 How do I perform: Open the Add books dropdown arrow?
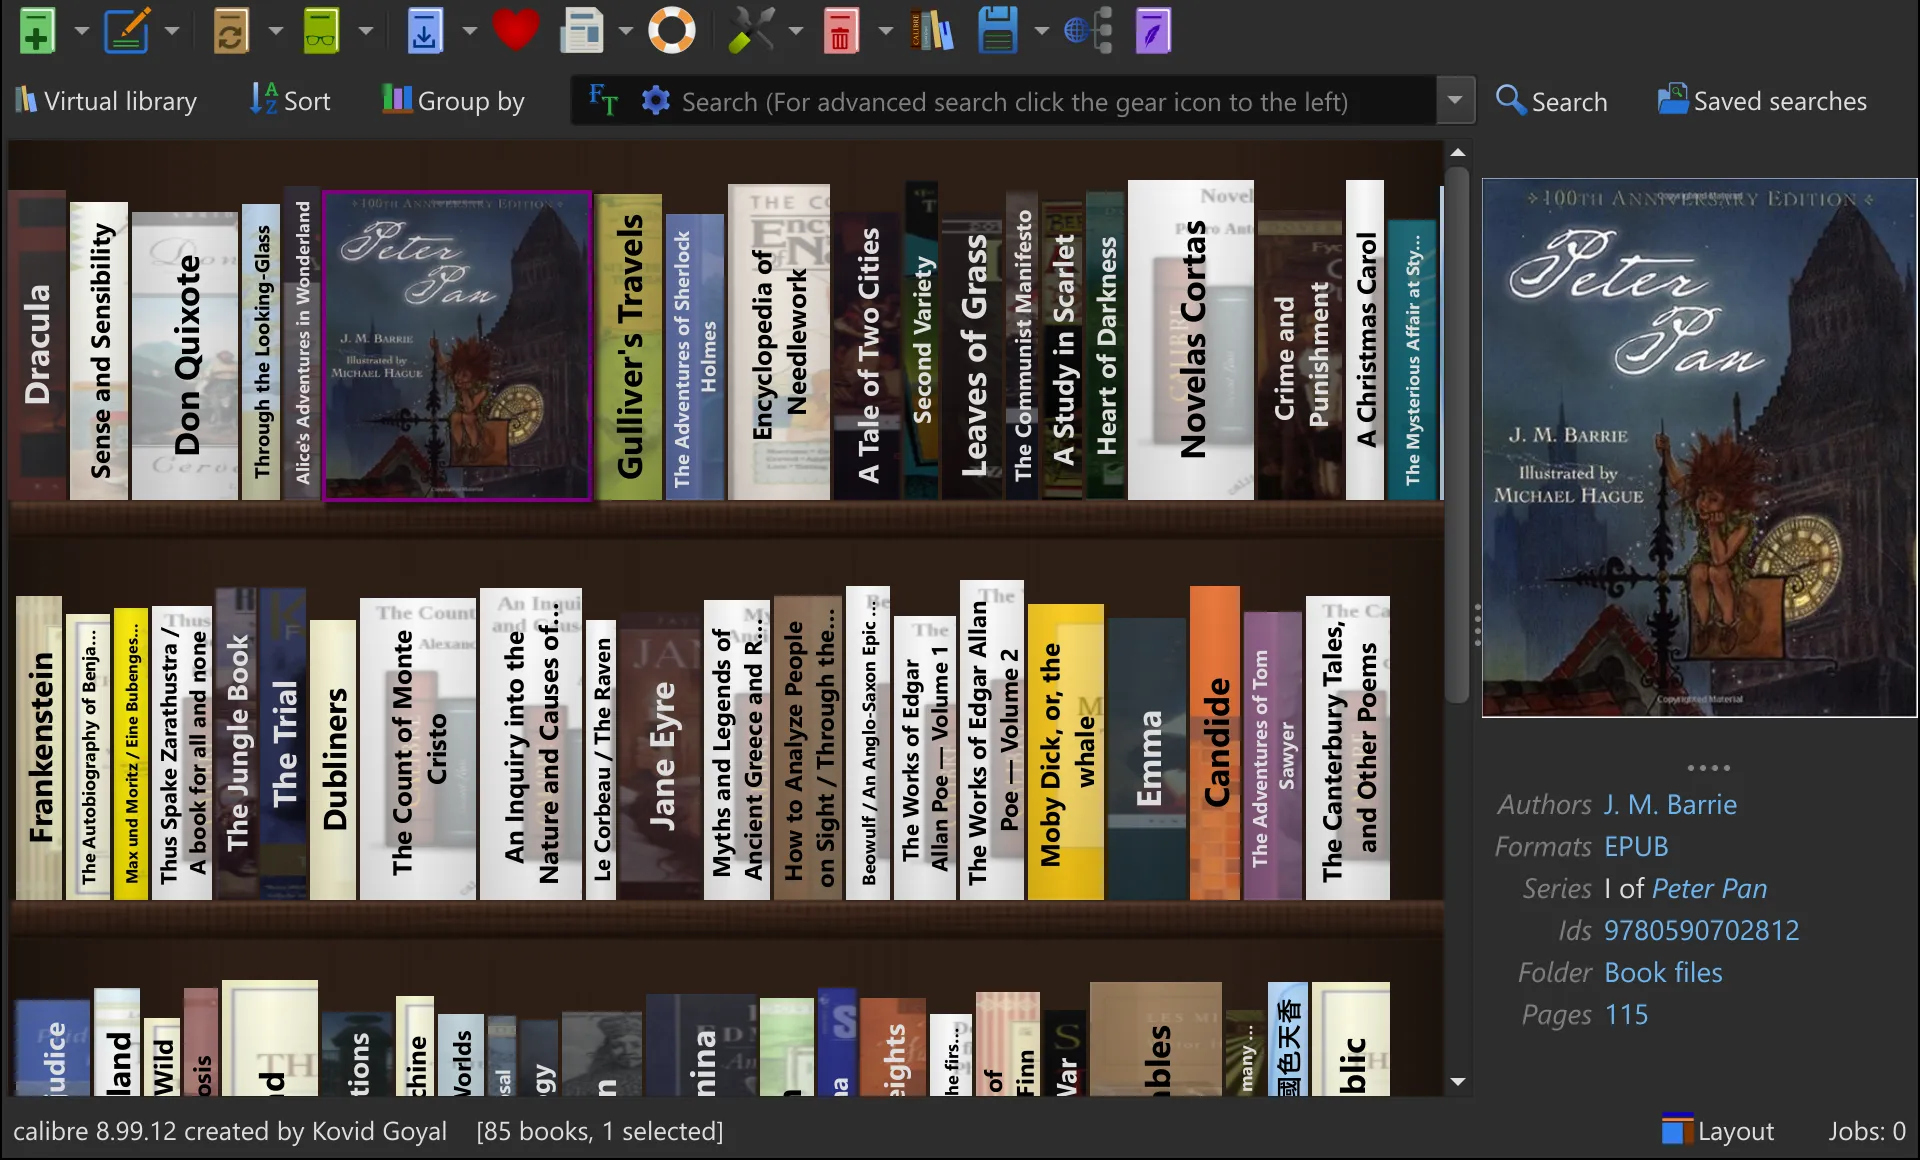click(82, 30)
